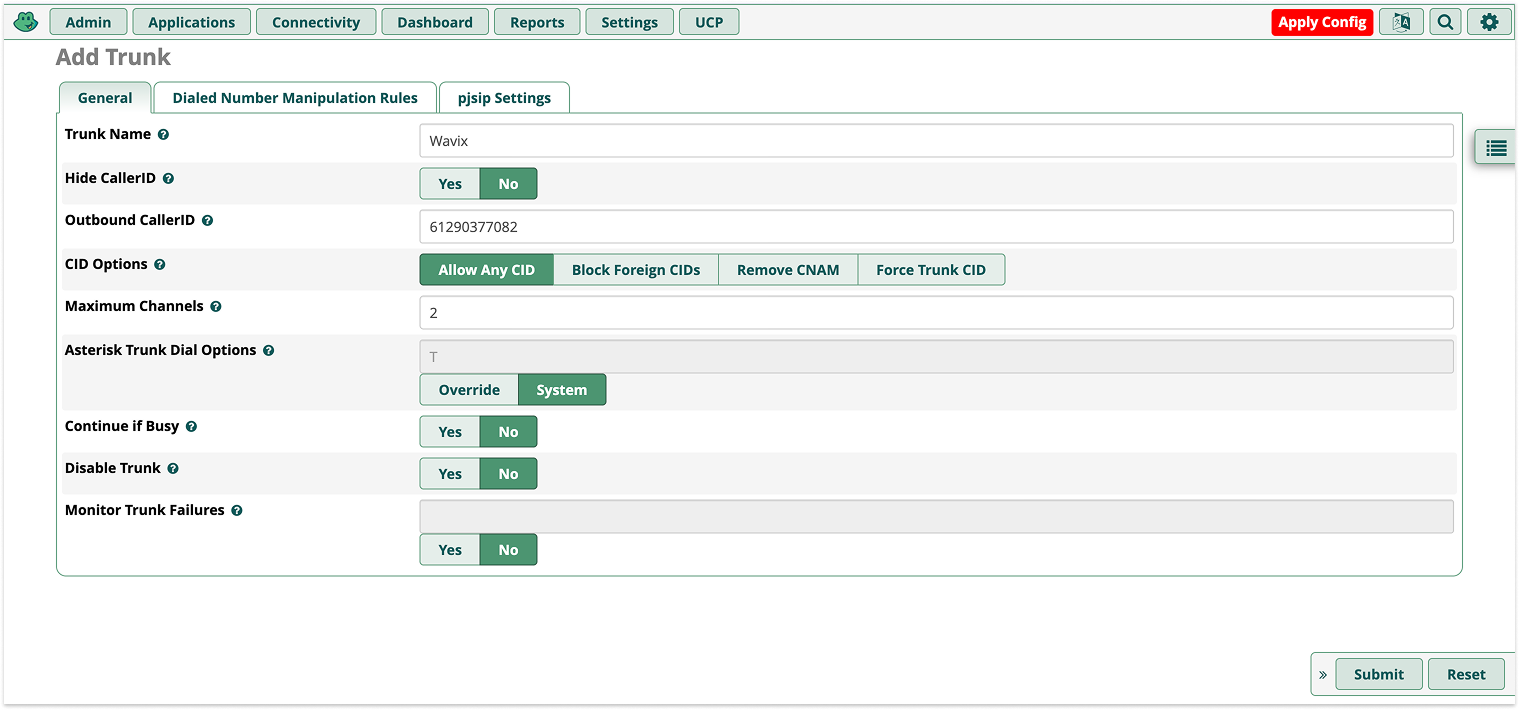
Task: View help for CID Options
Action: point(160,264)
